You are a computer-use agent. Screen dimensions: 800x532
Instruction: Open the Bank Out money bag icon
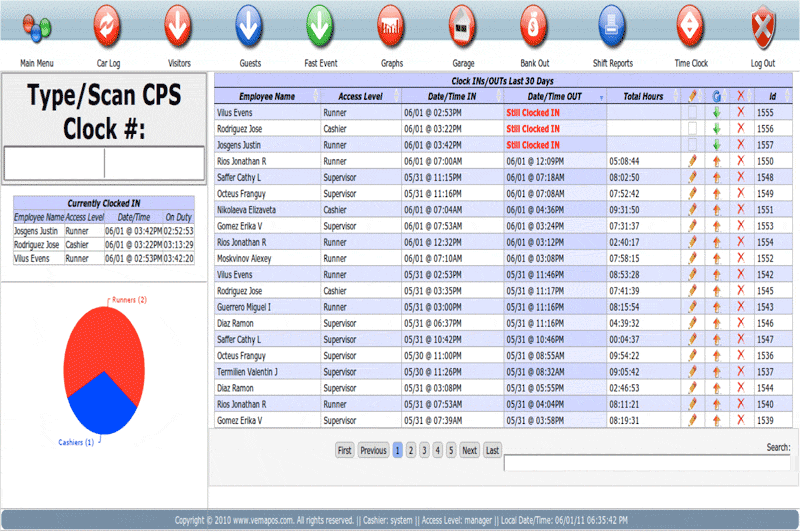click(535, 23)
